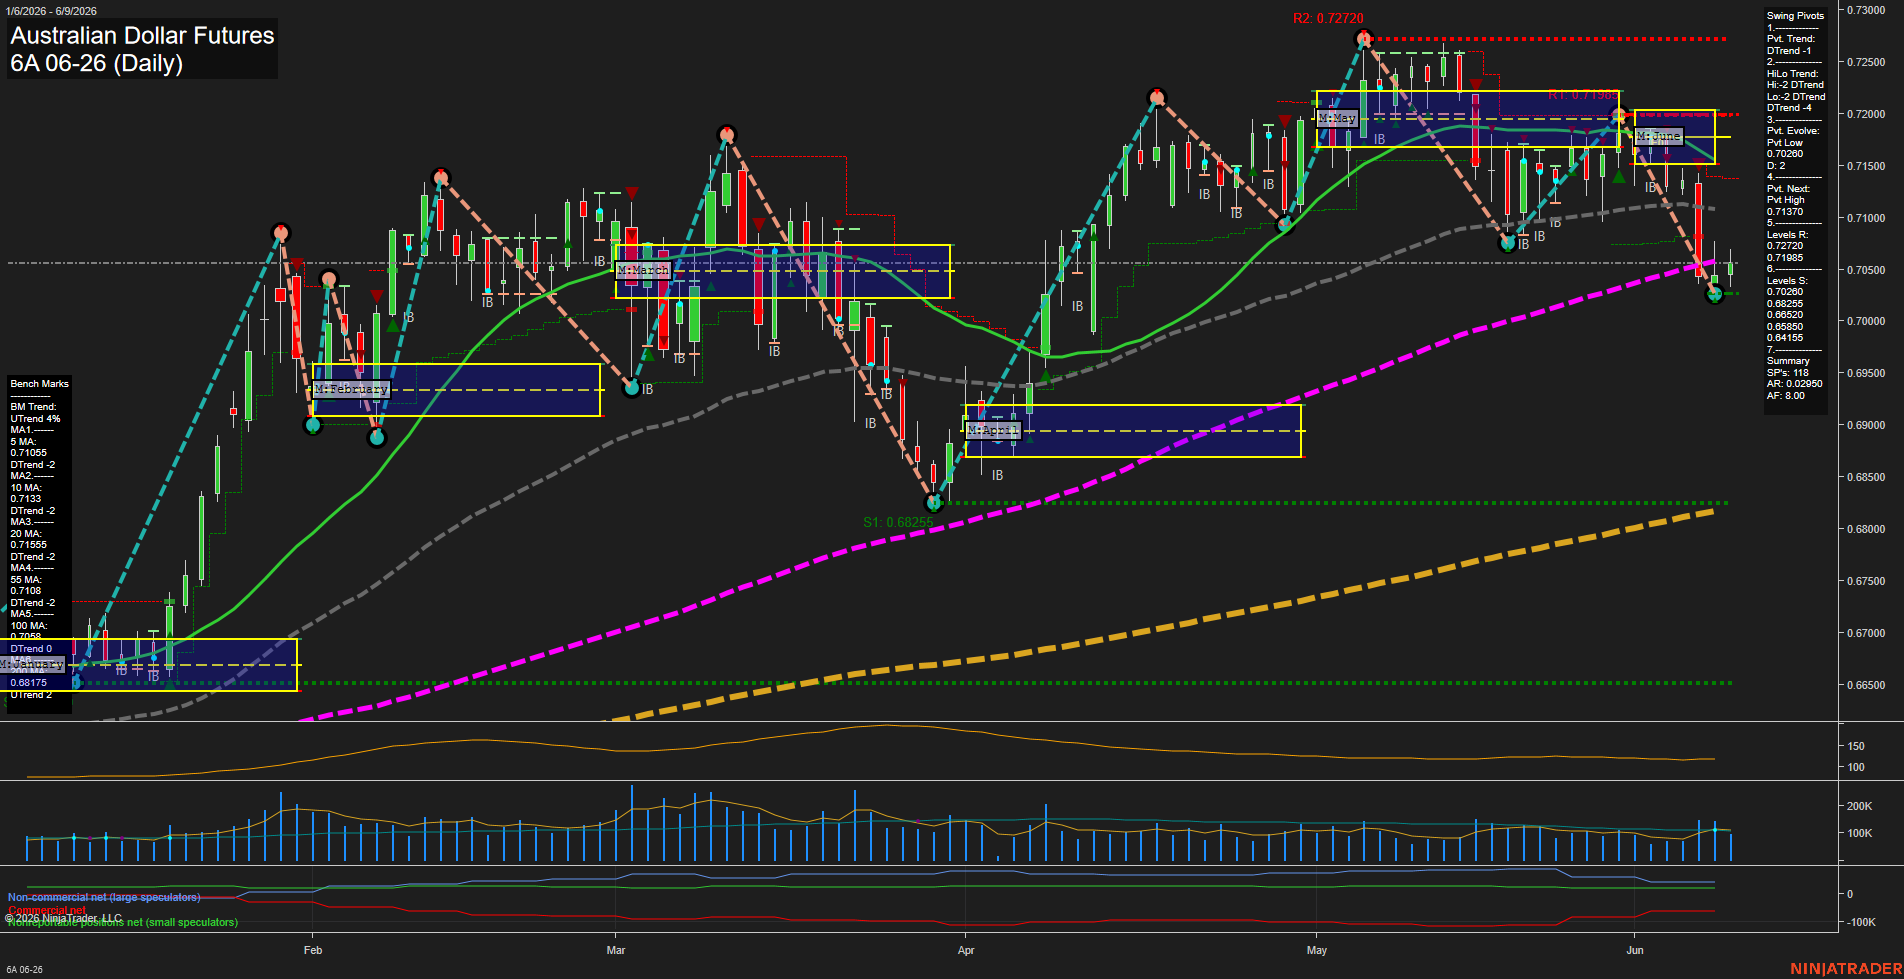Click the 0.67000 price axis label

(1865, 633)
